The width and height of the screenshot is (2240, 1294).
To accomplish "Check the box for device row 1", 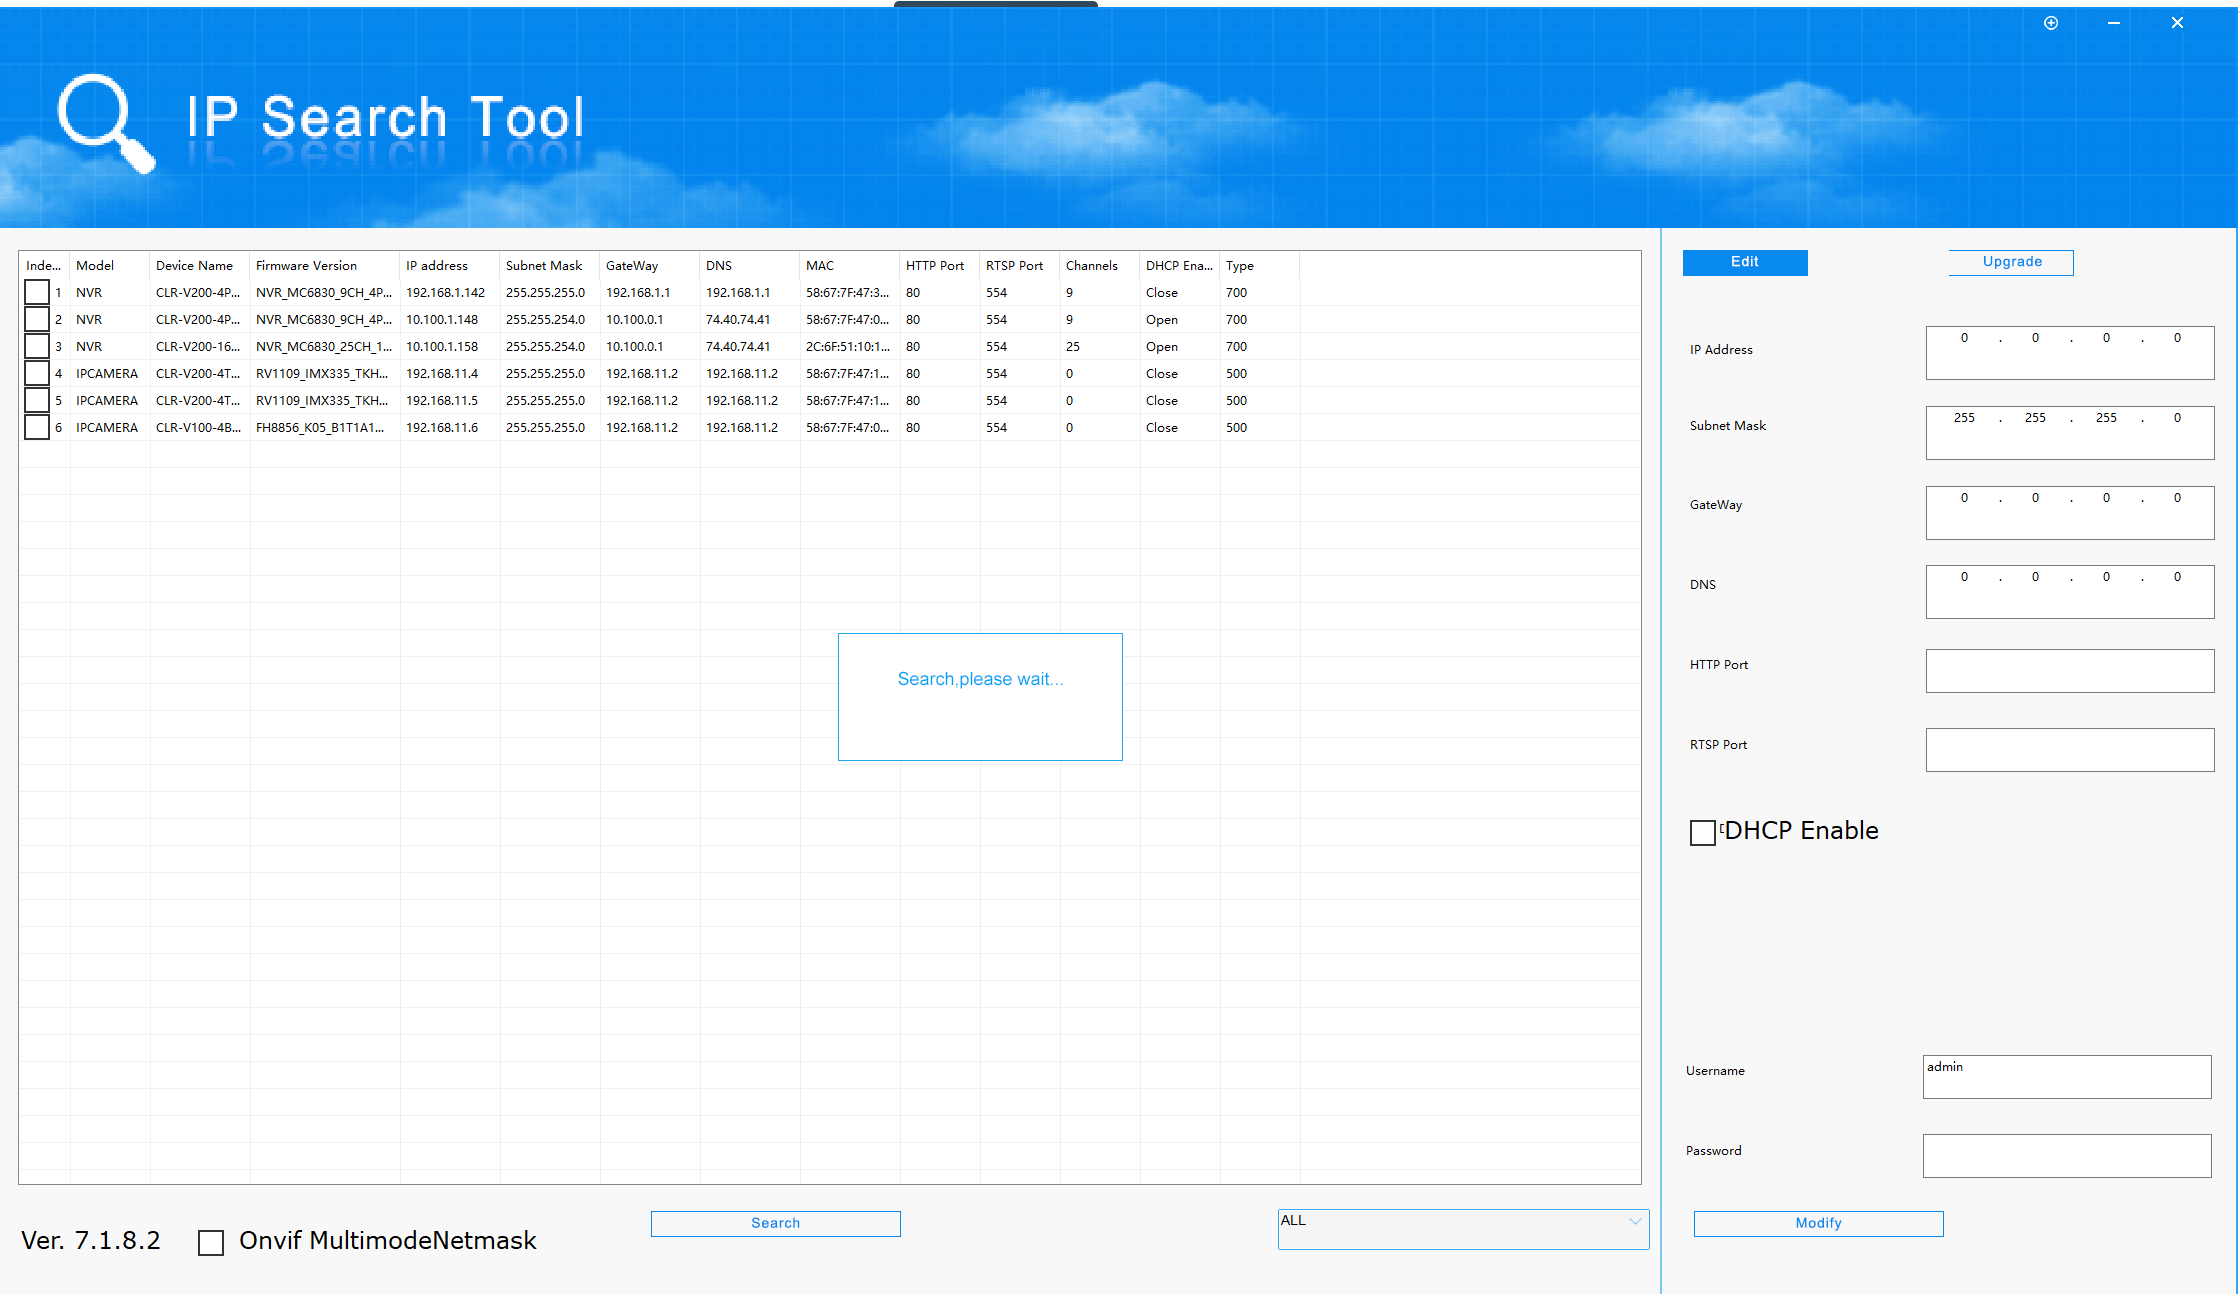I will [37, 292].
